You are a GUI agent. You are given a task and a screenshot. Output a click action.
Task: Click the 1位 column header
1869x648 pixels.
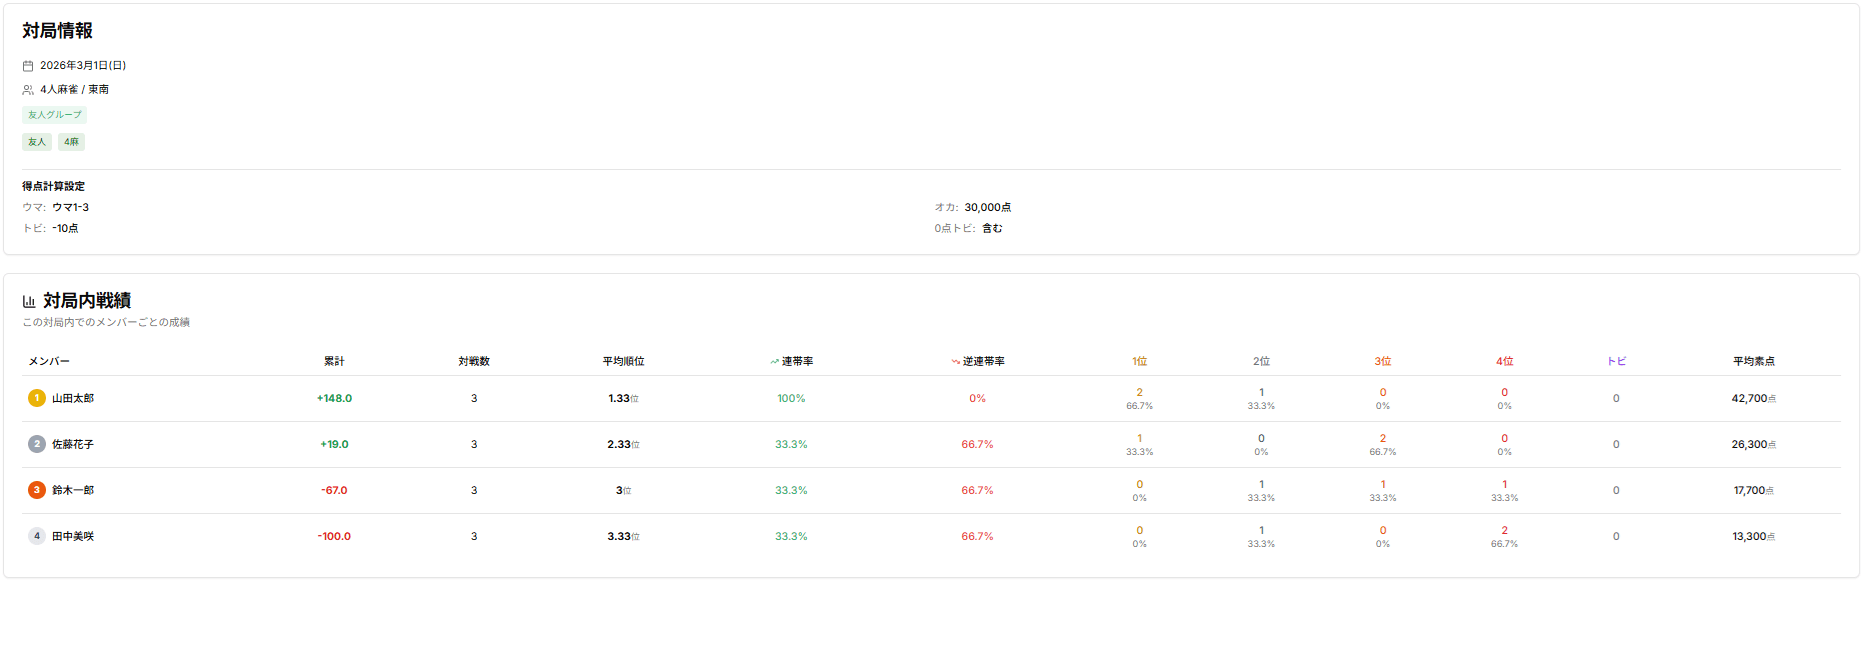(1139, 361)
